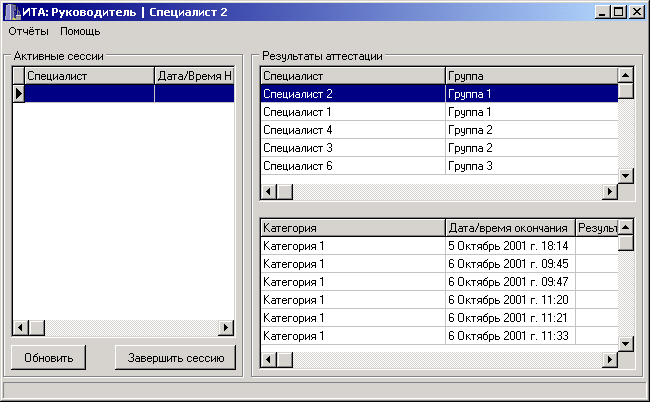Click the vertical scrollbar thumb of the categories table

(x=626, y=243)
